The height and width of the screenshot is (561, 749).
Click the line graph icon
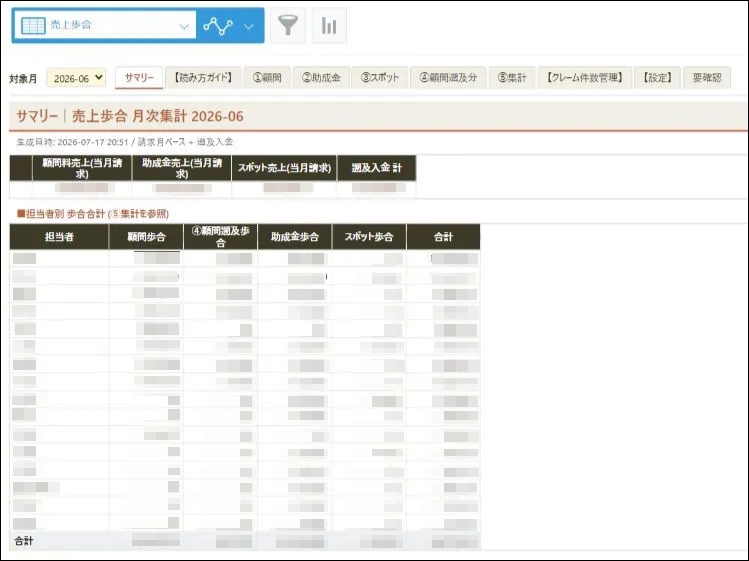(218, 26)
